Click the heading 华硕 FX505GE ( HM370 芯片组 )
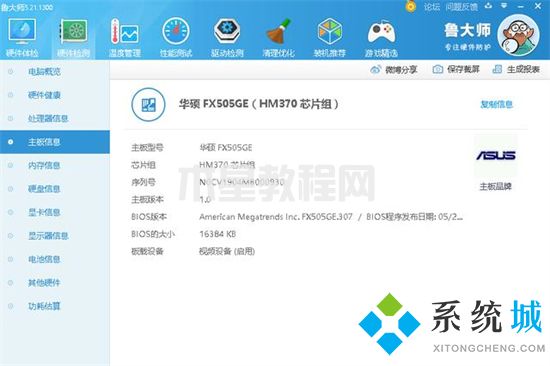This screenshot has width=550, height=366. pyautogui.click(x=259, y=104)
